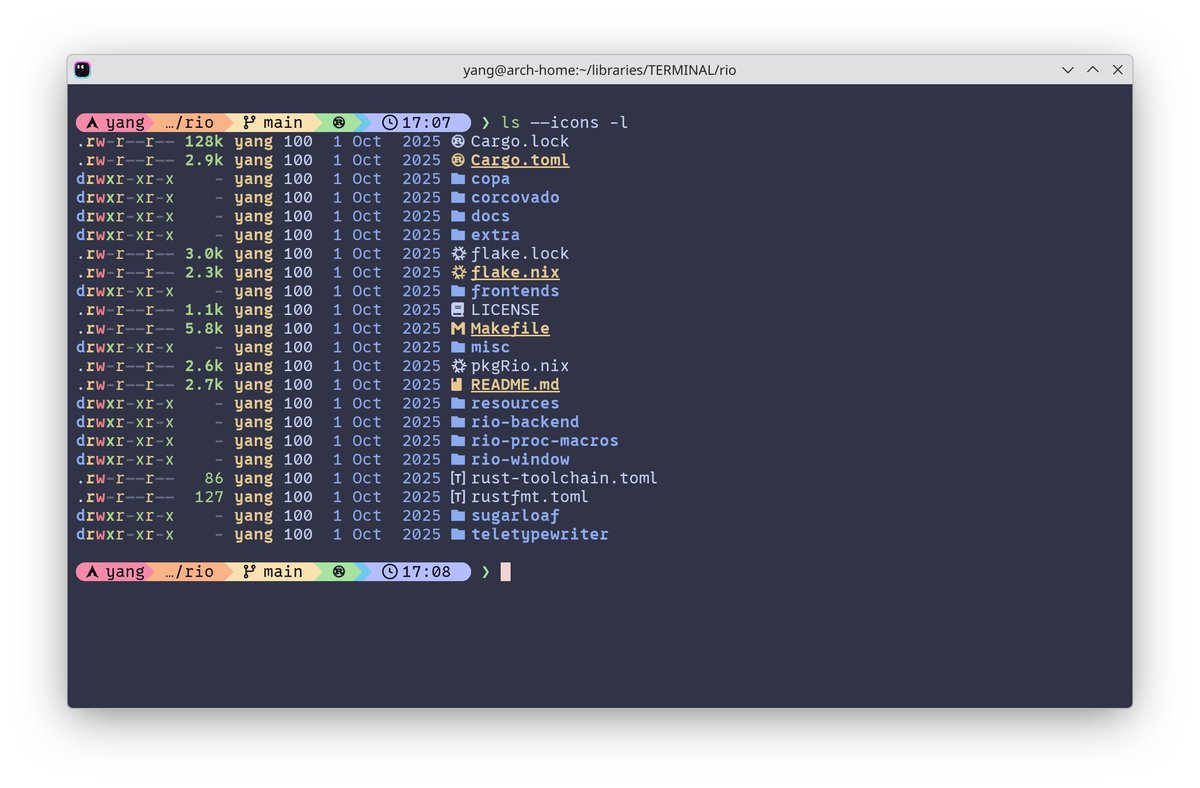Viewport: 1200px width, 788px height.
Task: Click the underlined Makefile name
Action: [x=510, y=328]
